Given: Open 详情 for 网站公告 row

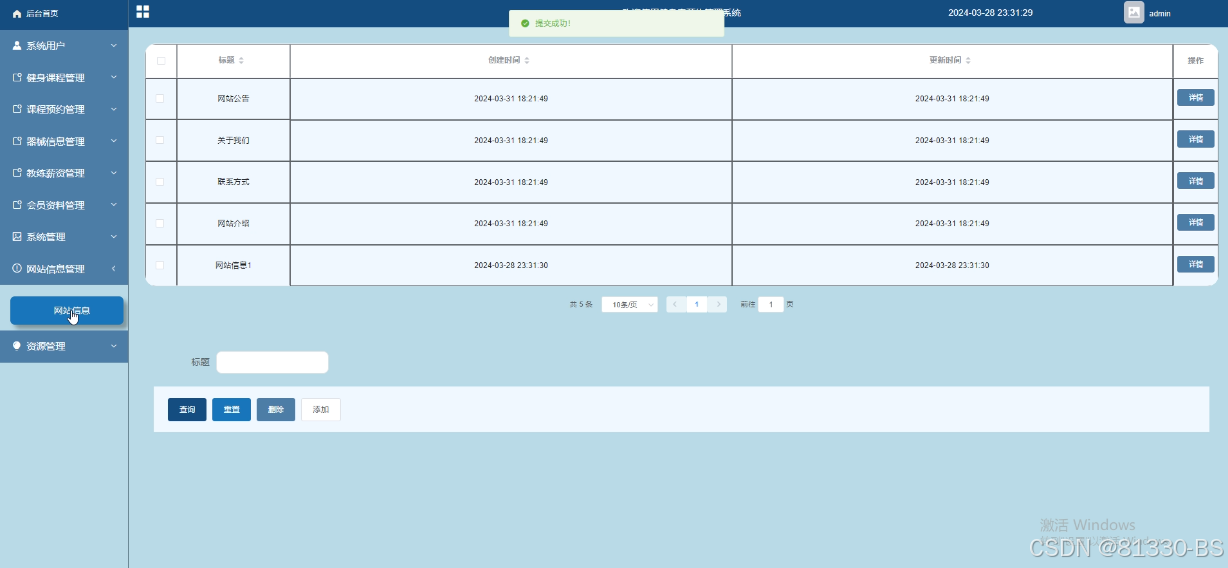Looking at the screenshot, I should pyautogui.click(x=1195, y=98).
